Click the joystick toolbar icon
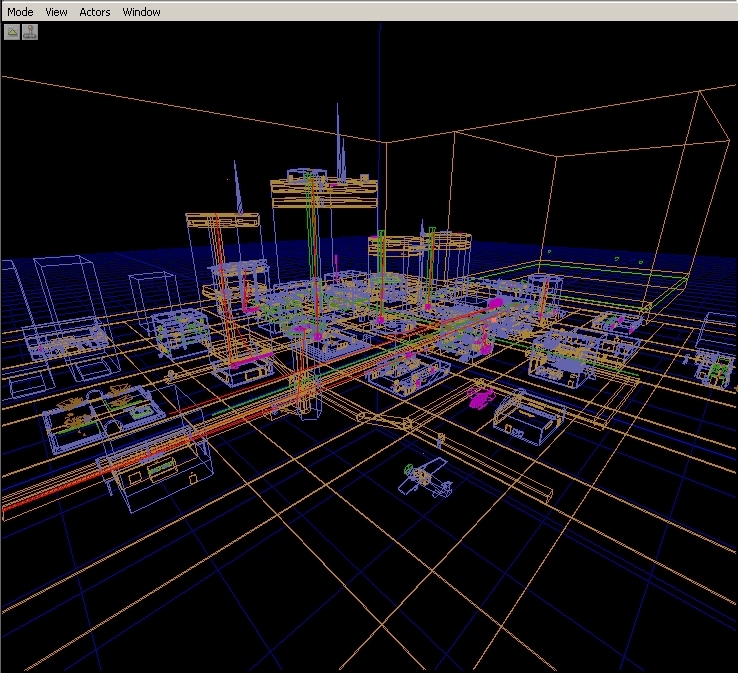738x673 pixels. [x=30, y=32]
